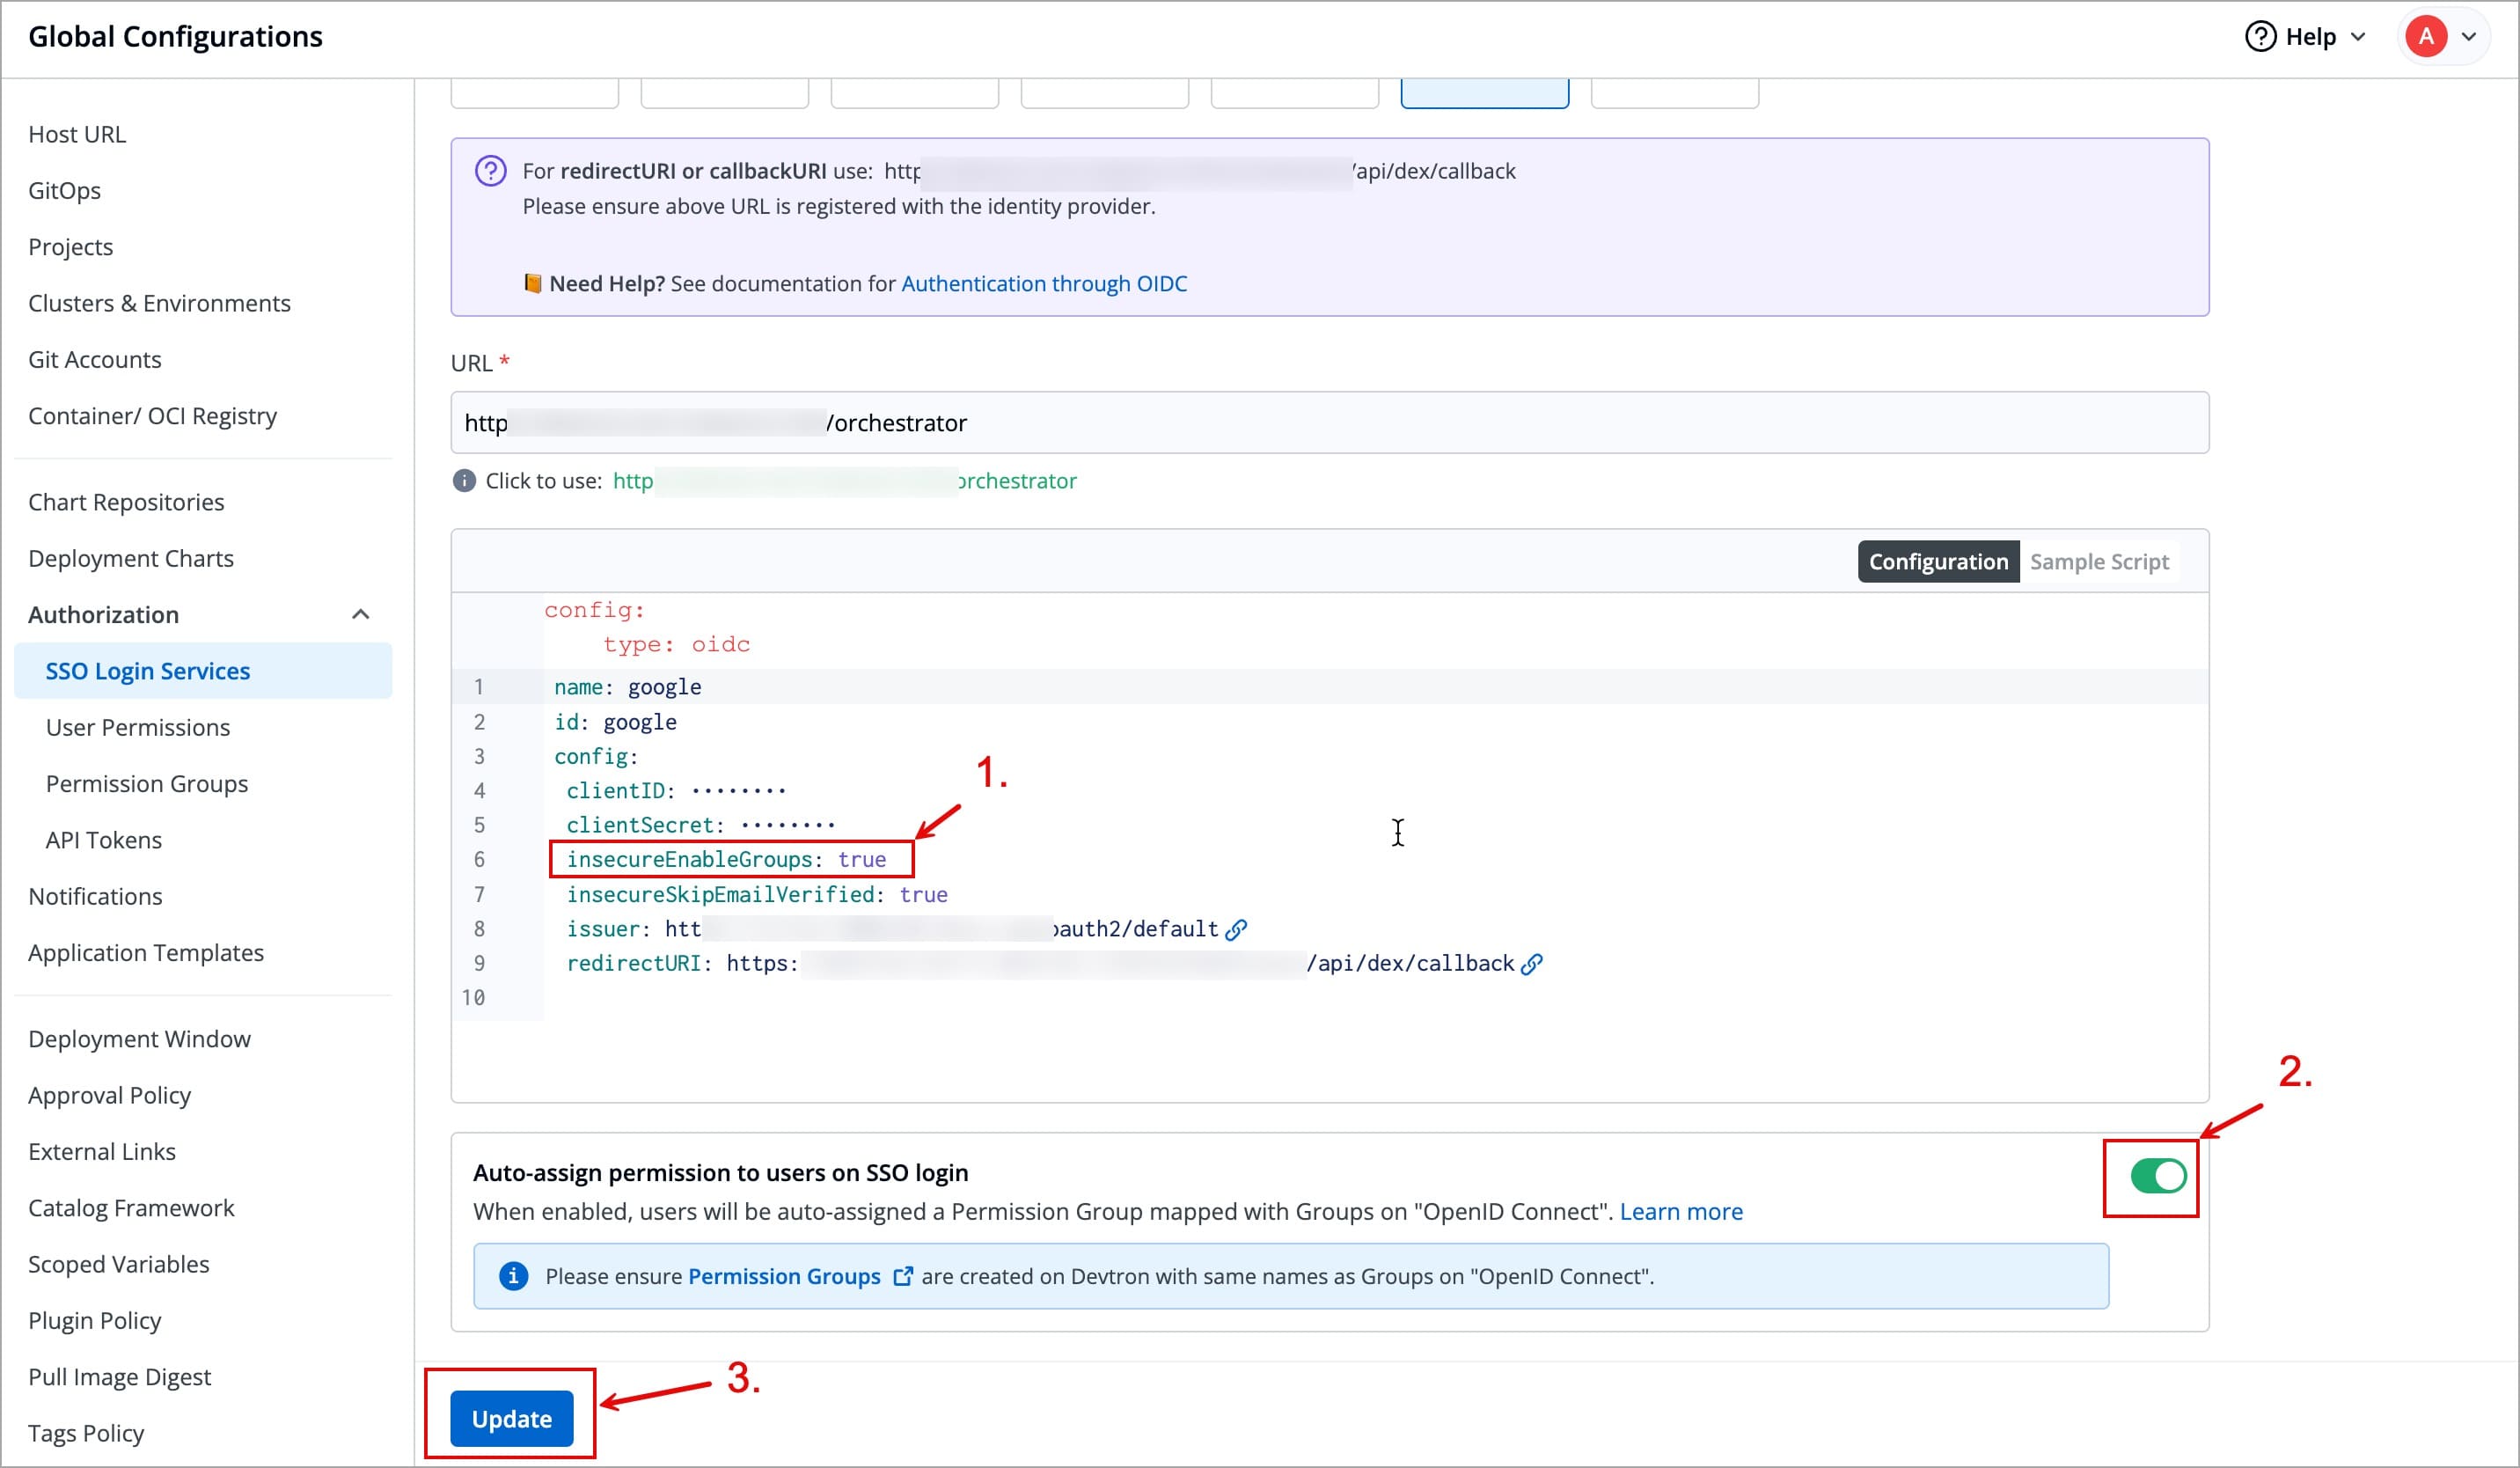The image size is (2520, 1468).
Task: Disable Auto-assign permission to users on SSO login
Action: click(x=2151, y=1177)
